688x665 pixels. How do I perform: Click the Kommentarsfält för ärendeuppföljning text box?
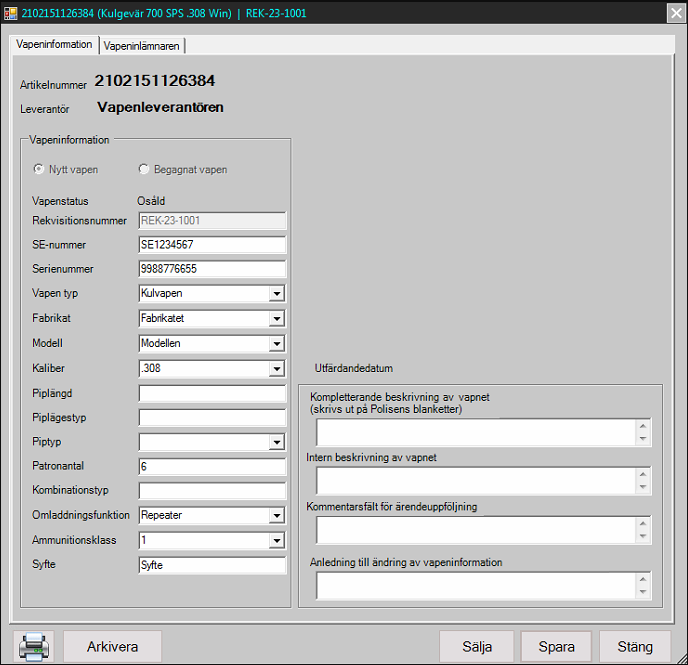click(476, 529)
